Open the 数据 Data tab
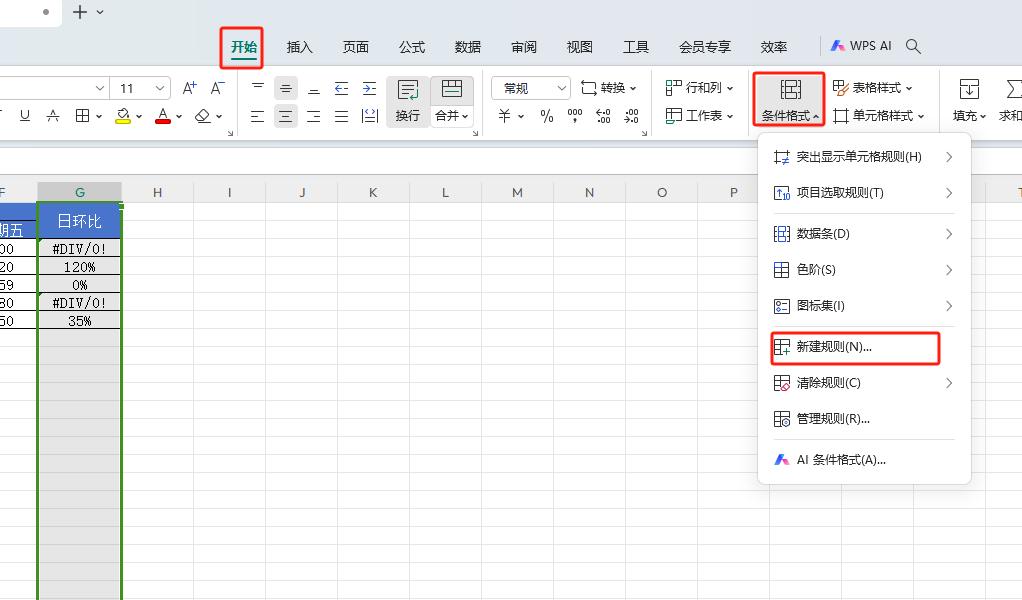Viewport: 1022px width, 600px height. [468, 47]
